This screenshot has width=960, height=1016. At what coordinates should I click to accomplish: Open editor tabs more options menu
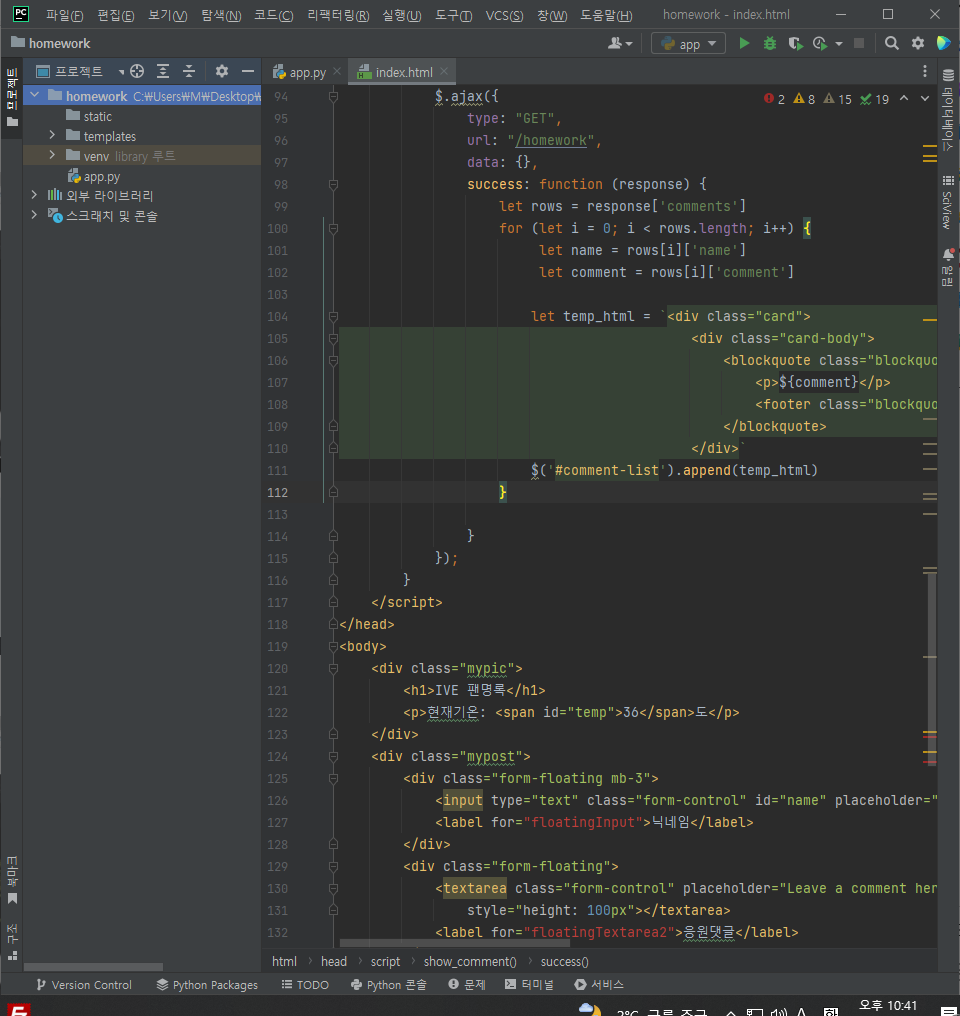pyautogui.click(x=925, y=71)
